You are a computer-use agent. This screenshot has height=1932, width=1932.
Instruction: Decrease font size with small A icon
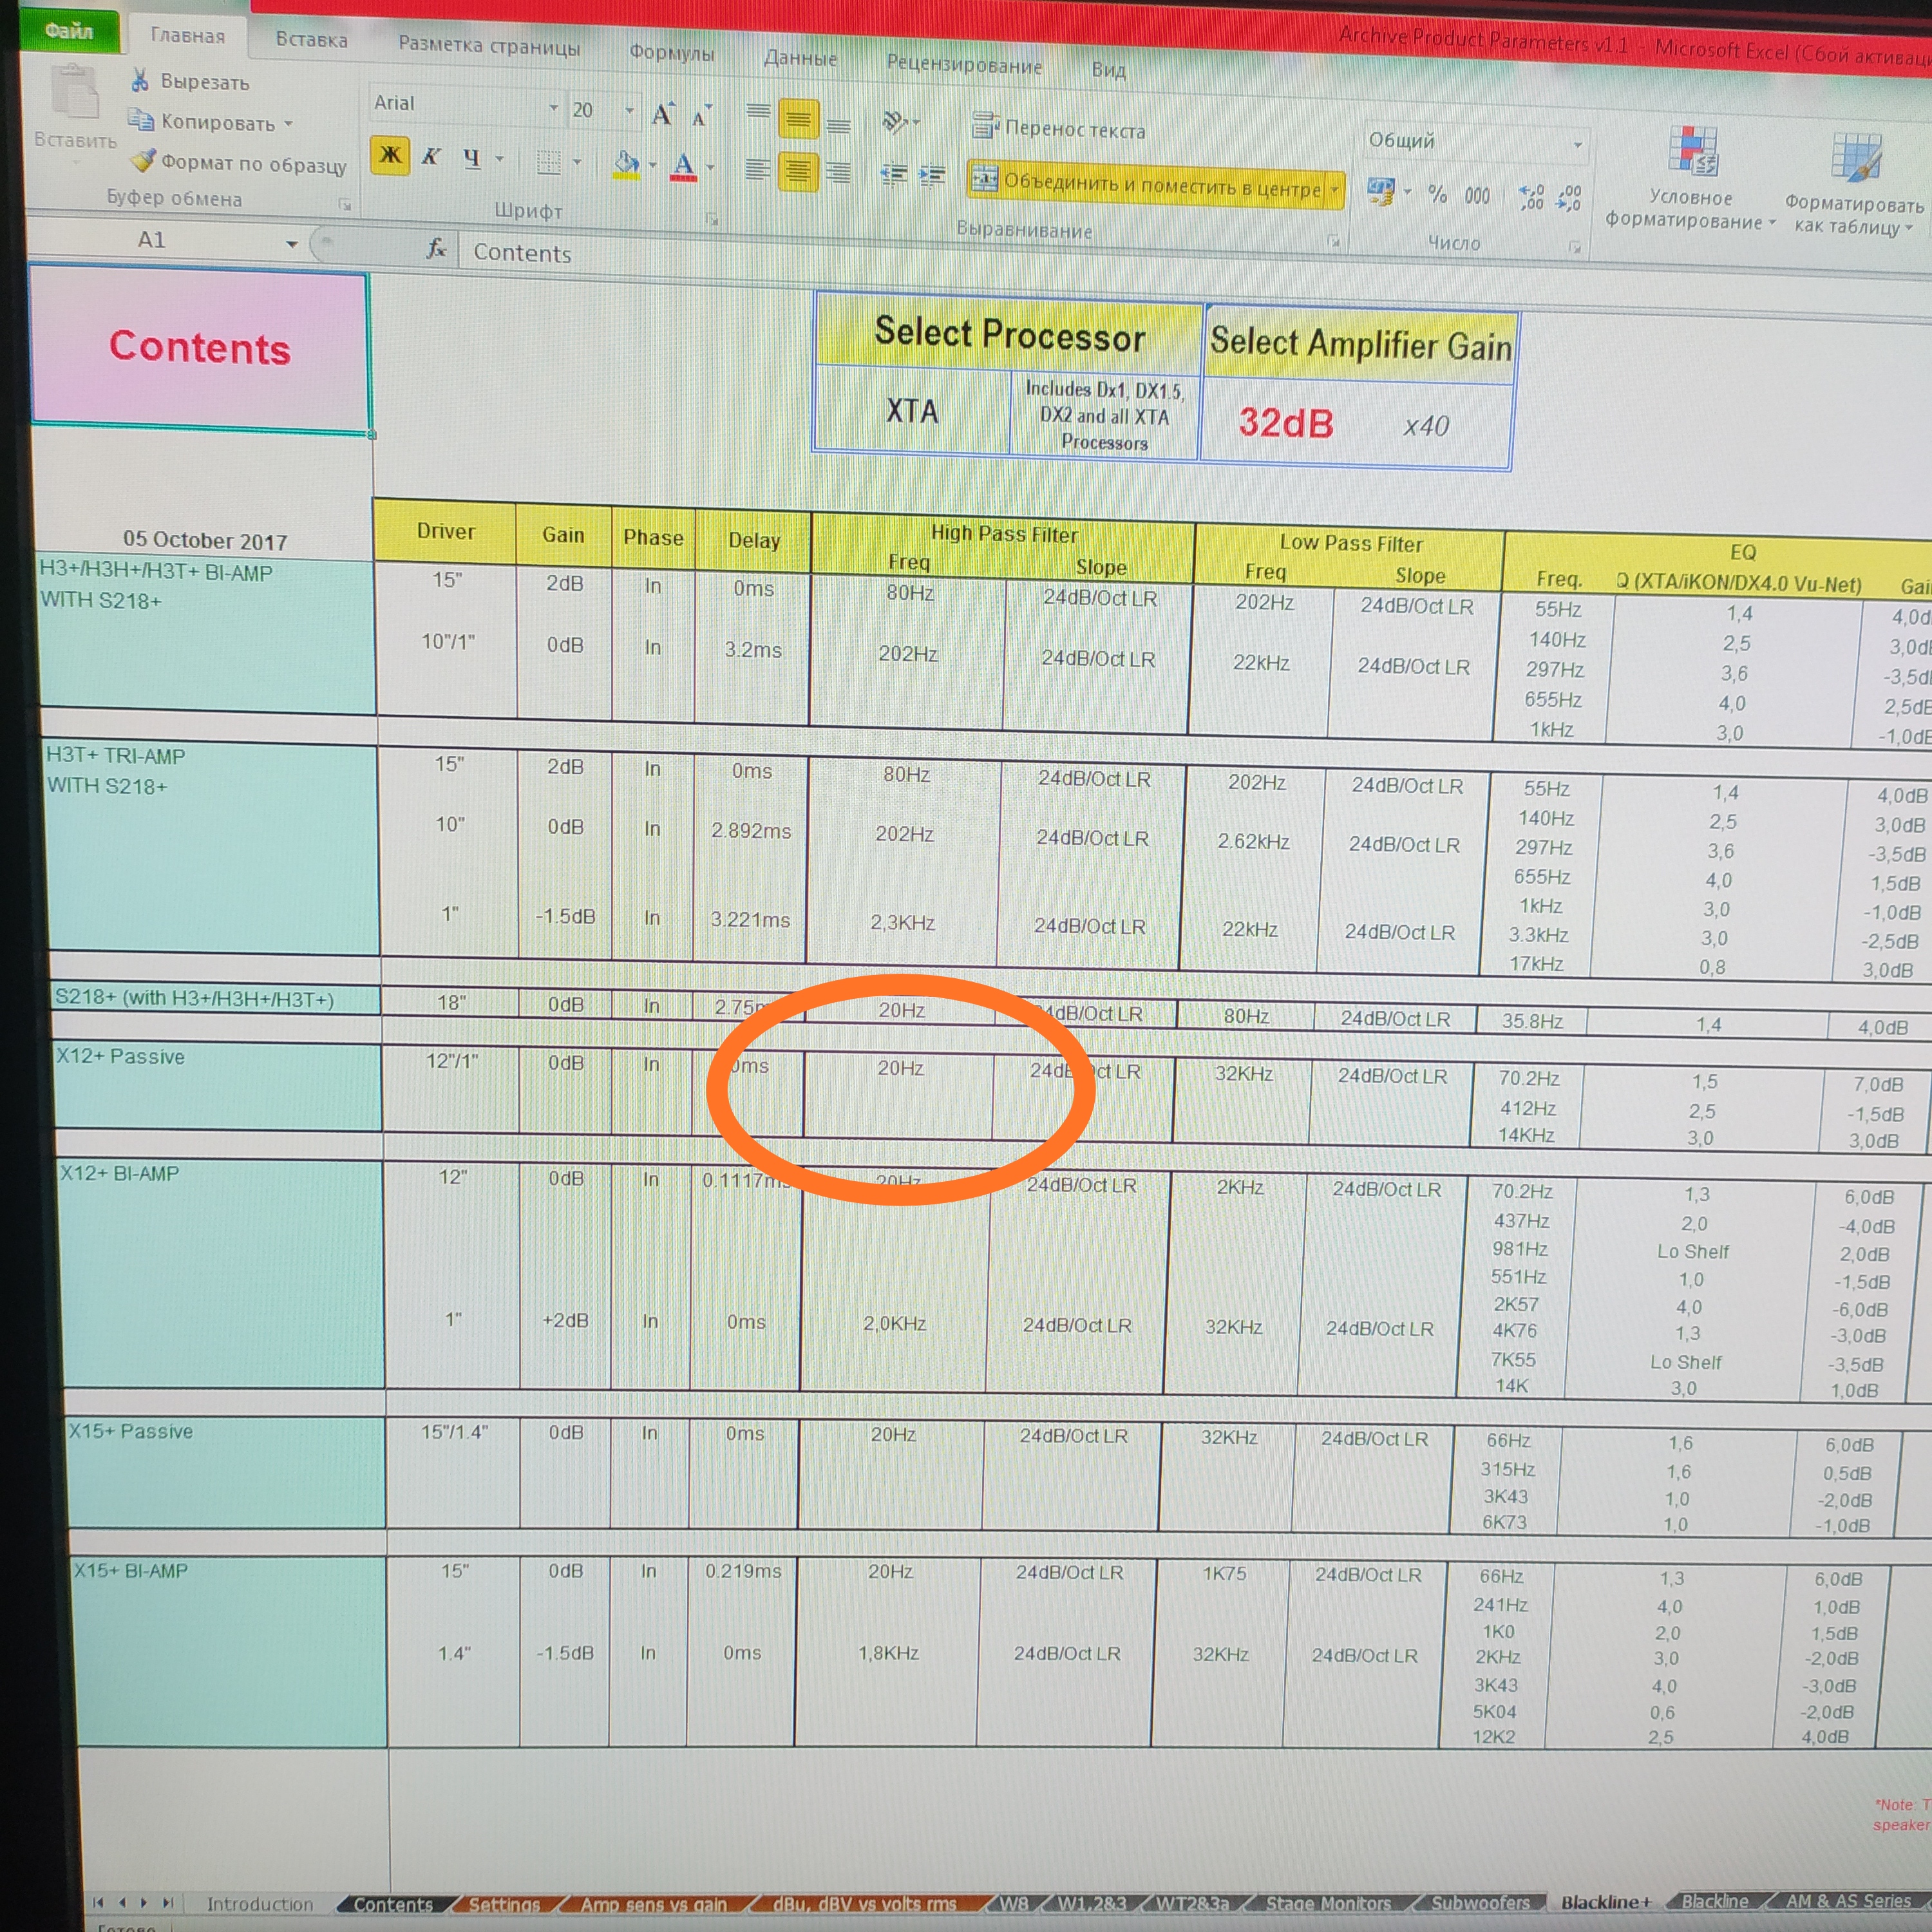pyautogui.click(x=701, y=117)
